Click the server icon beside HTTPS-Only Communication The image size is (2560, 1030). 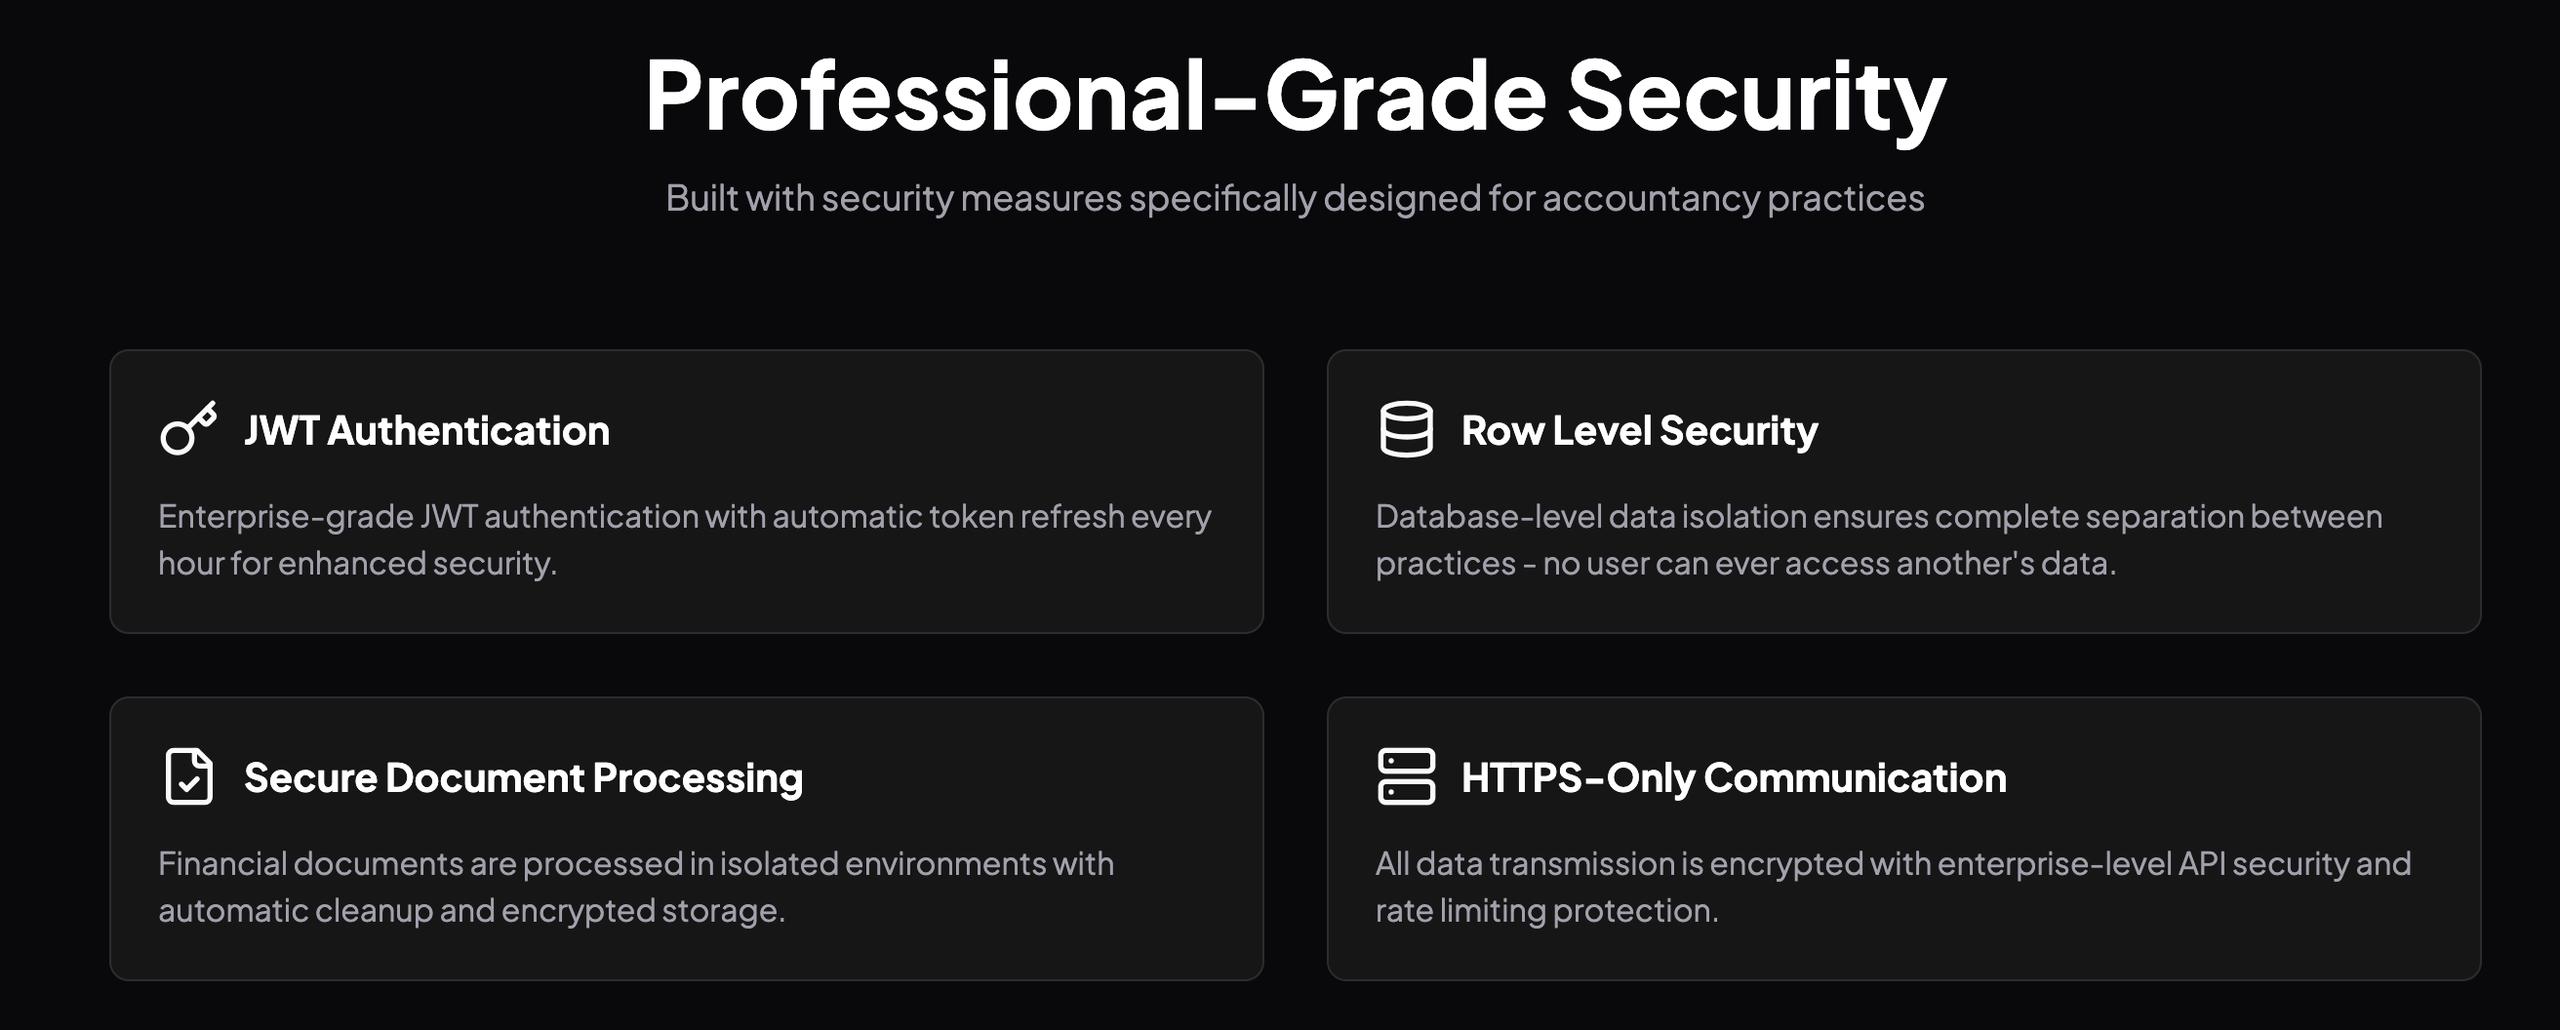tap(1406, 776)
